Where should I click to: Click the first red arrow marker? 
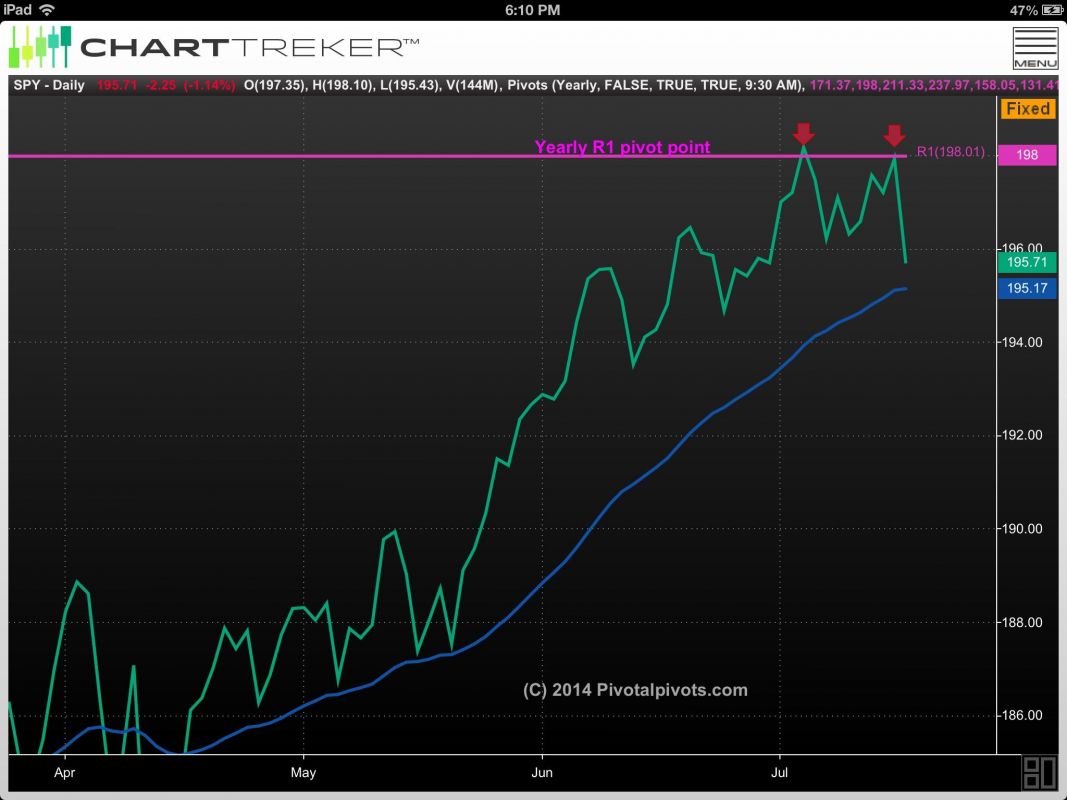pos(803,134)
